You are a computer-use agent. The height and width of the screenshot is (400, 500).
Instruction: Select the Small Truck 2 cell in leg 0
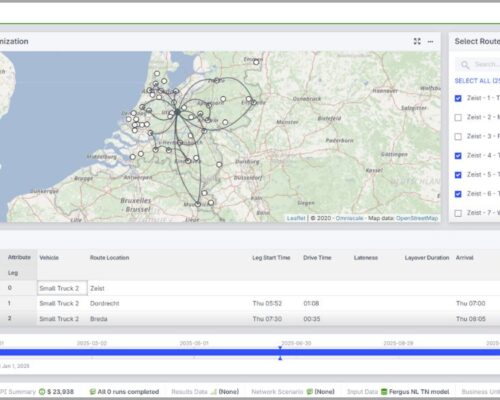(x=62, y=288)
